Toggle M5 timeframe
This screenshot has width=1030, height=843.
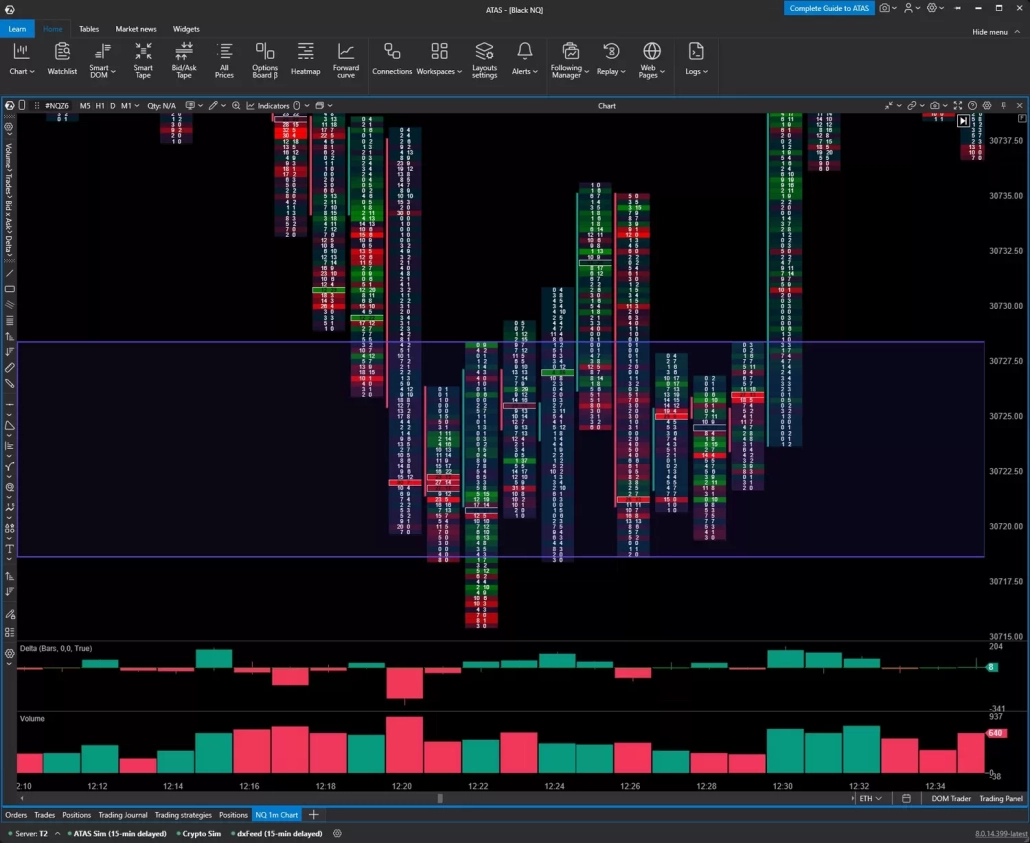tap(85, 105)
